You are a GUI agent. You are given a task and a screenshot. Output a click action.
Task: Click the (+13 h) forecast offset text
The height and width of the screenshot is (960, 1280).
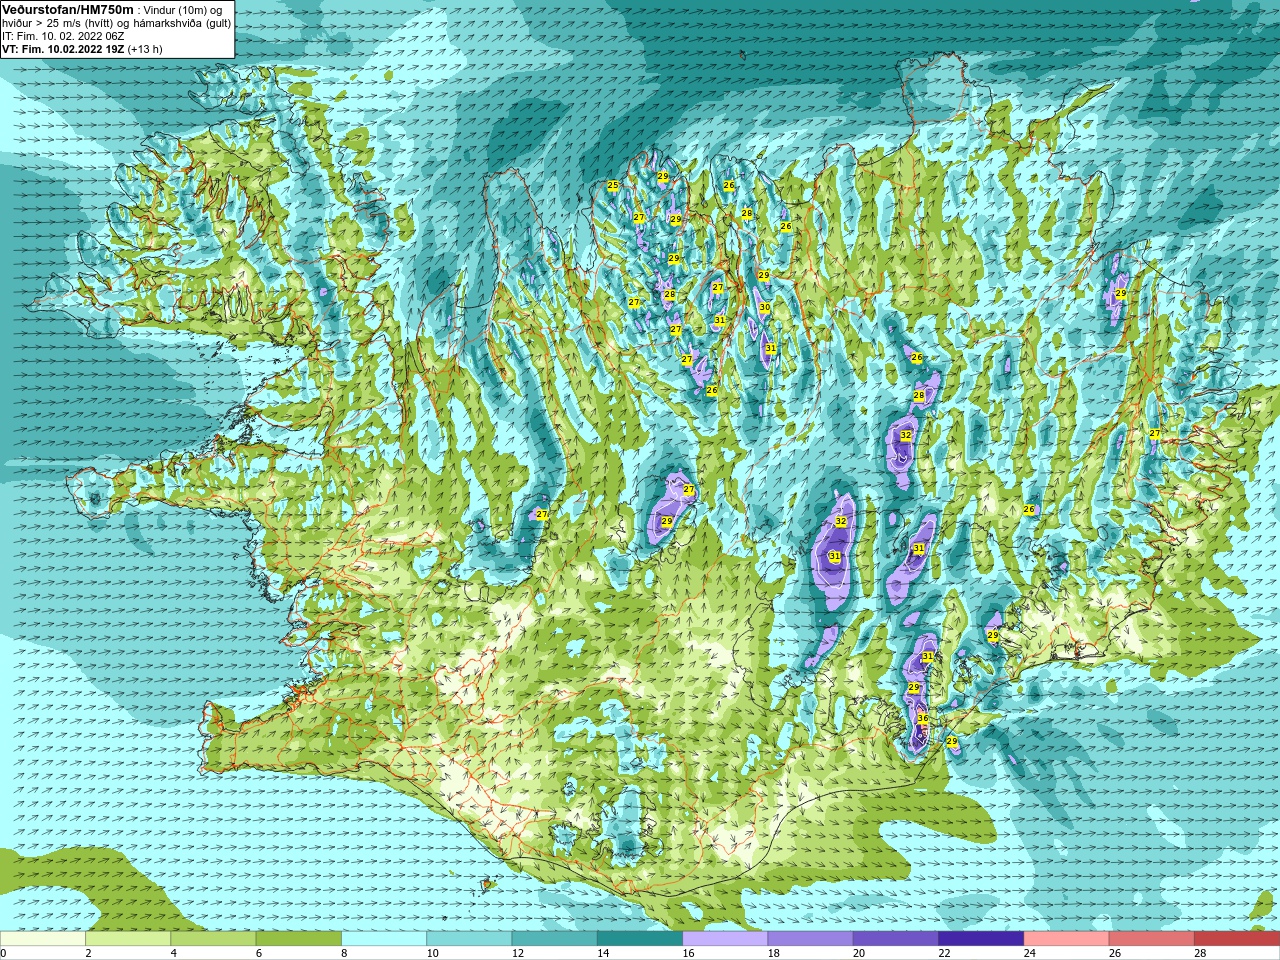(145, 49)
